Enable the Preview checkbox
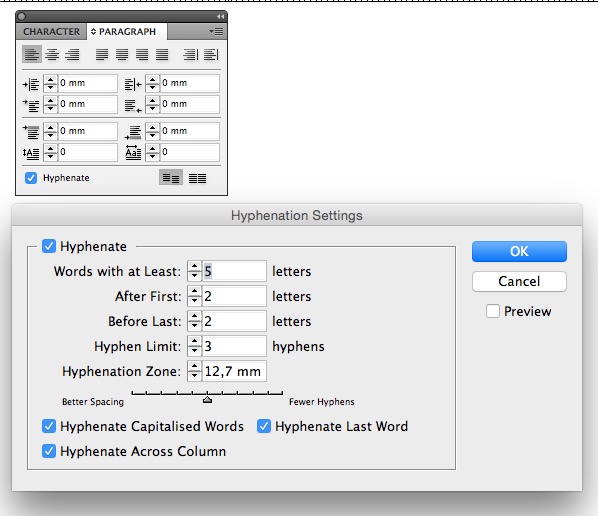 click(x=493, y=311)
